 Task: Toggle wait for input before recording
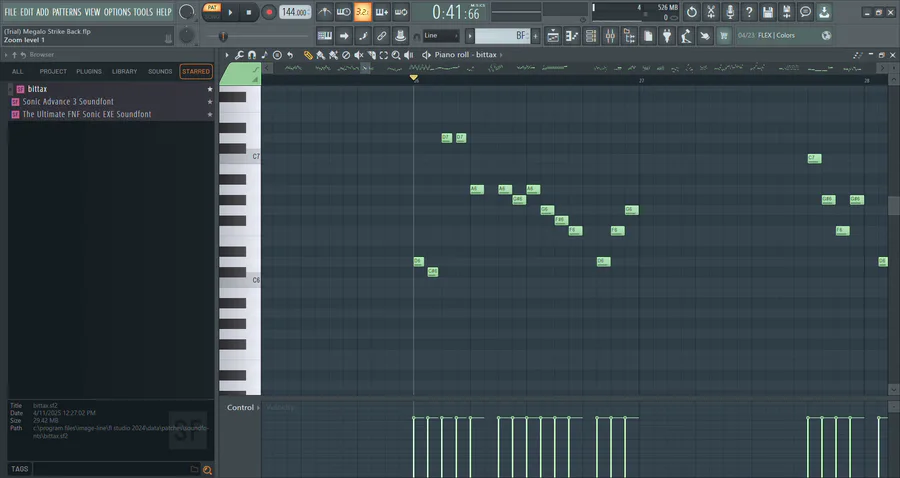(x=344, y=12)
